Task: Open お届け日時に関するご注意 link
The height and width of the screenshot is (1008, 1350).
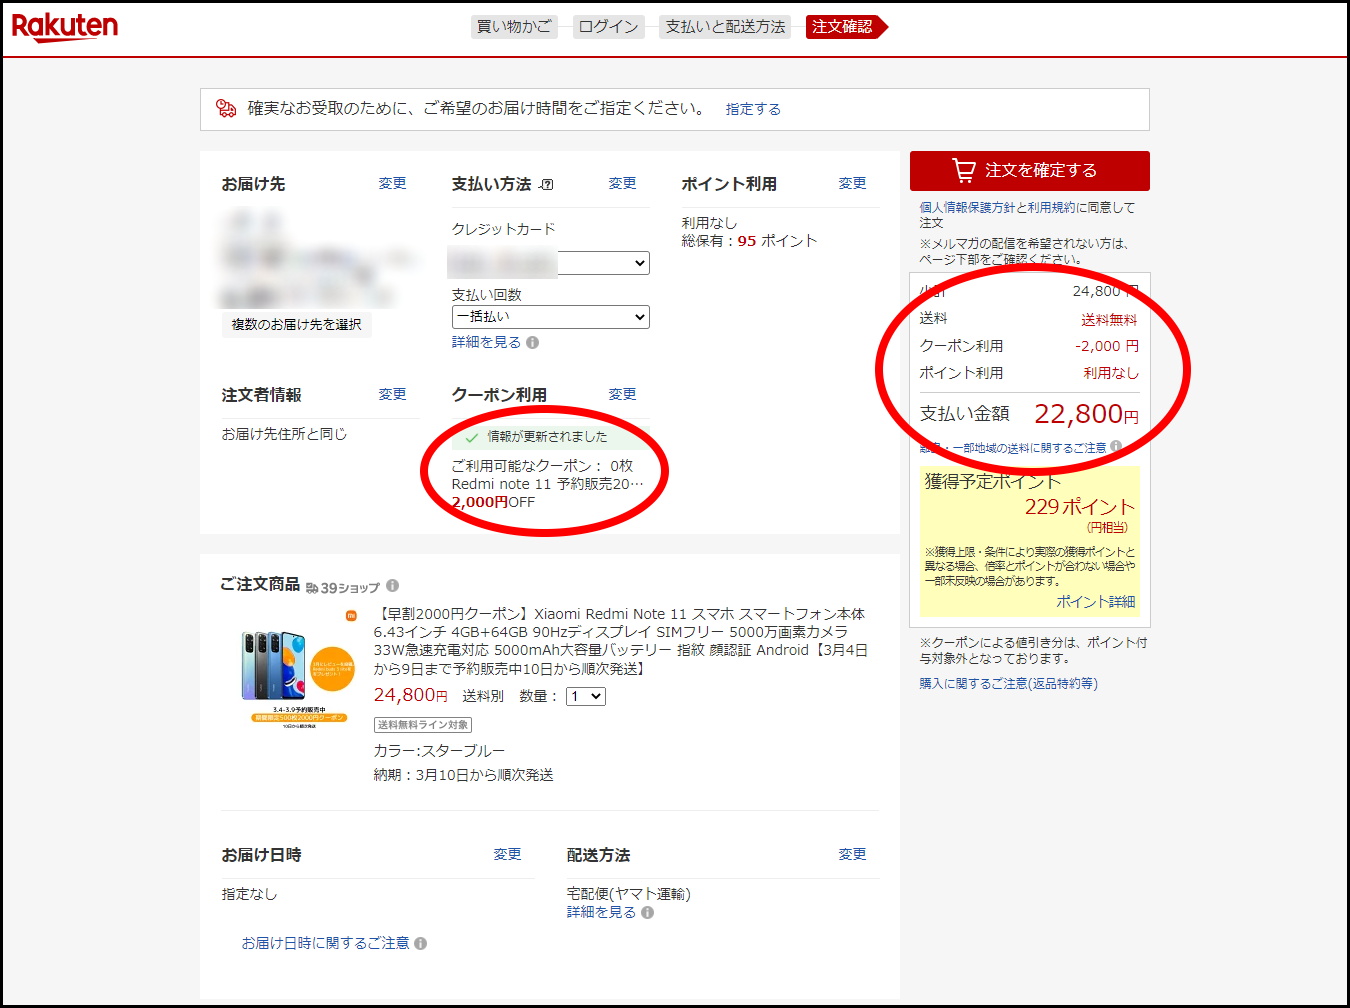Action: (325, 943)
